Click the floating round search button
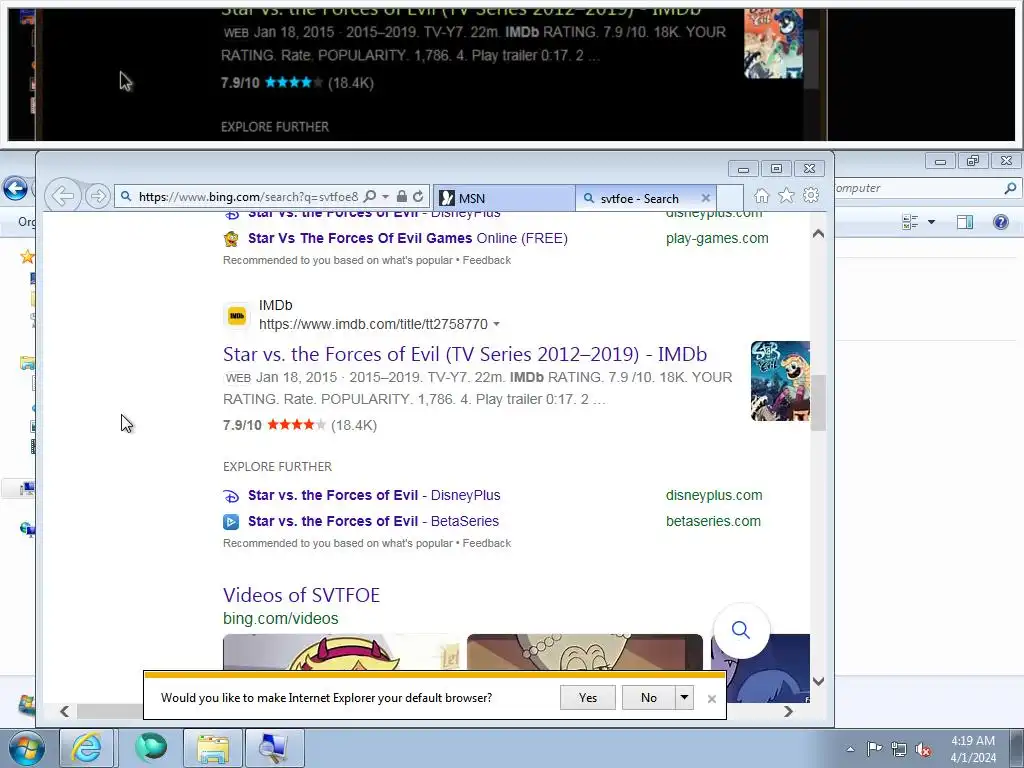The height and width of the screenshot is (768, 1024). [x=741, y=630]
